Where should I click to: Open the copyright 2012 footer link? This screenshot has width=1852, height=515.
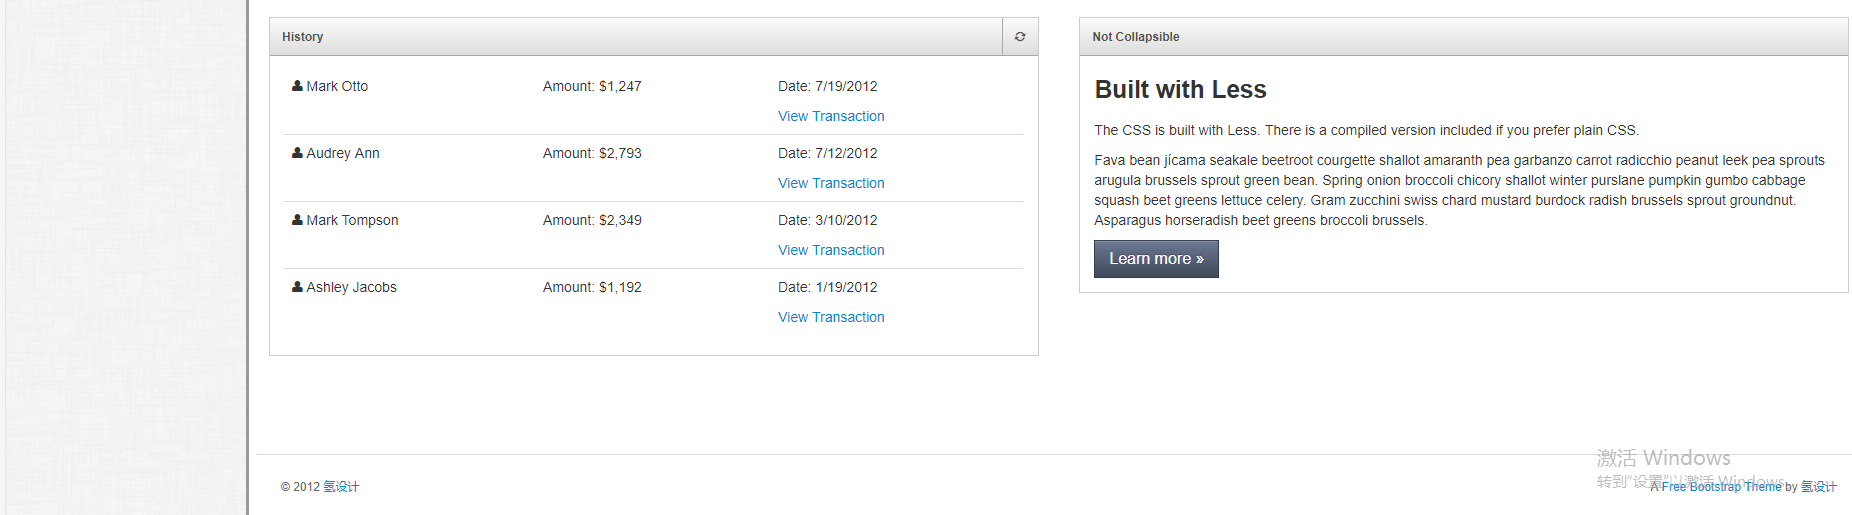click(341, 487)
